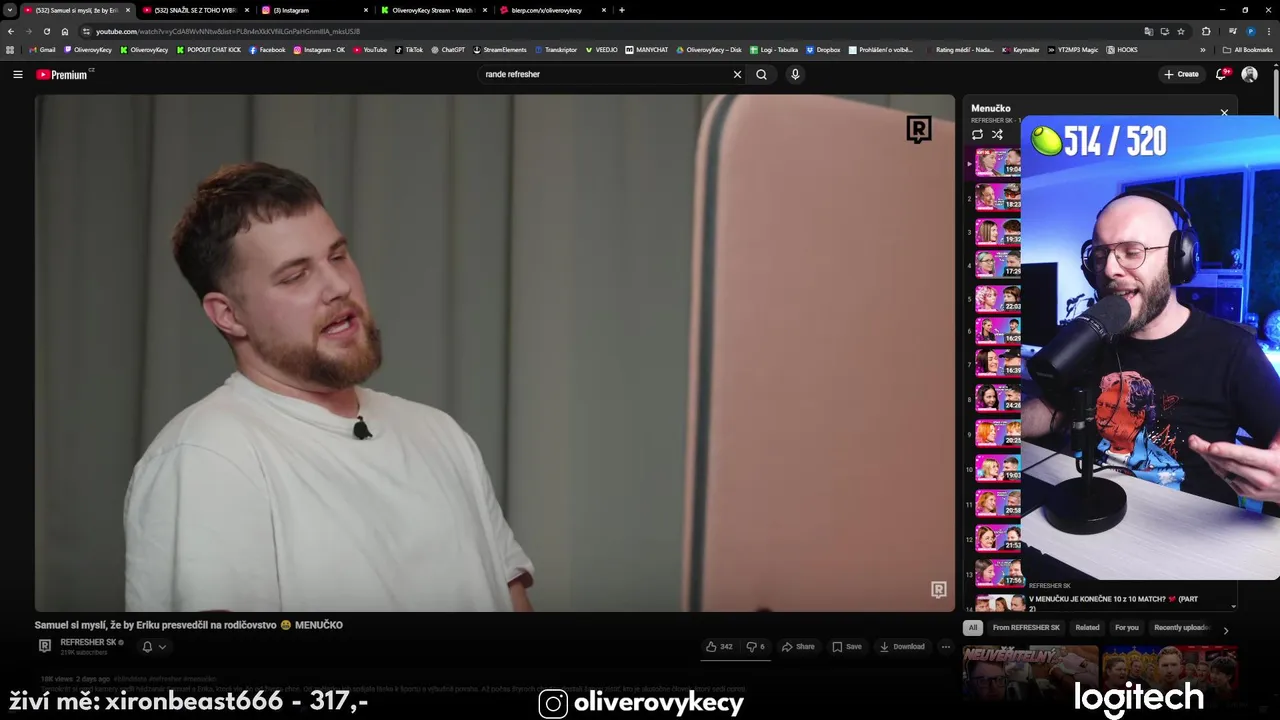
Task: Open the StreamElements bookmark
Action: [500, 49]
